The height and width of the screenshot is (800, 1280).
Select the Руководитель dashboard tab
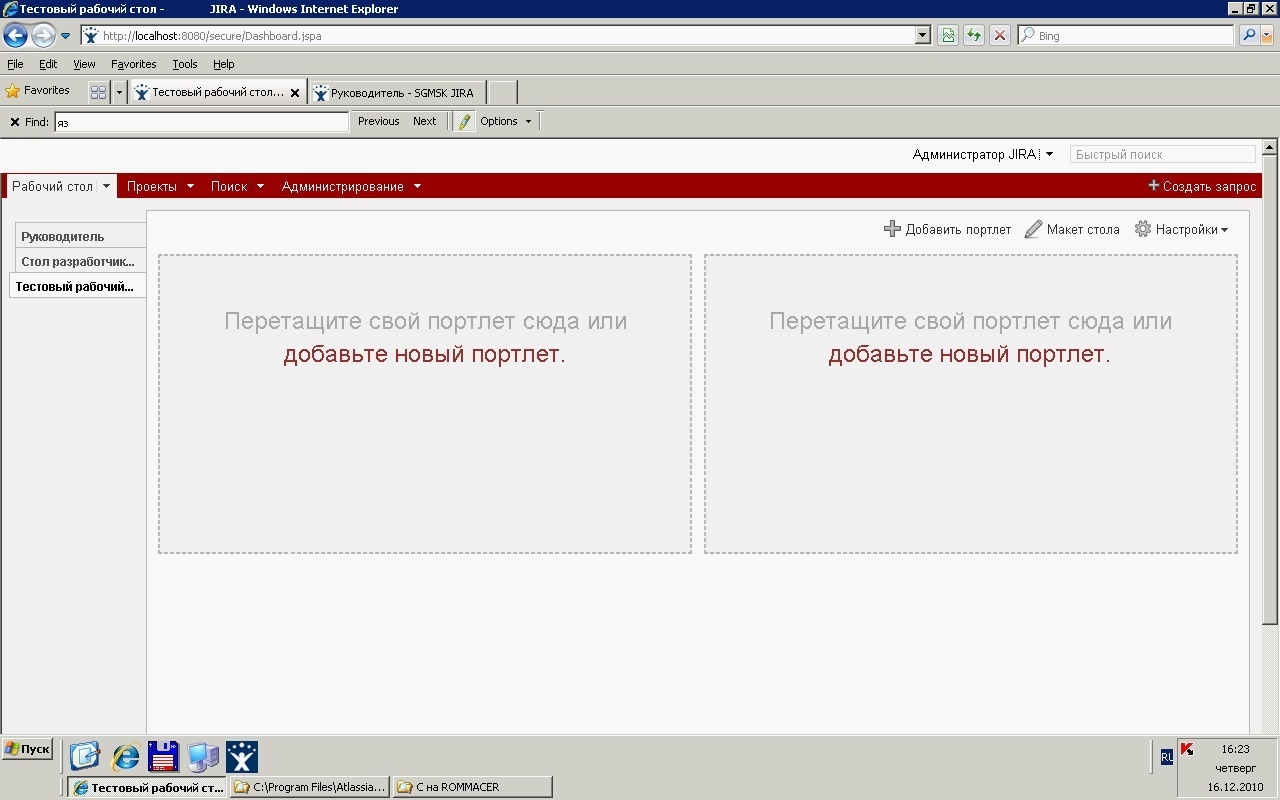(x=81, y=237)
